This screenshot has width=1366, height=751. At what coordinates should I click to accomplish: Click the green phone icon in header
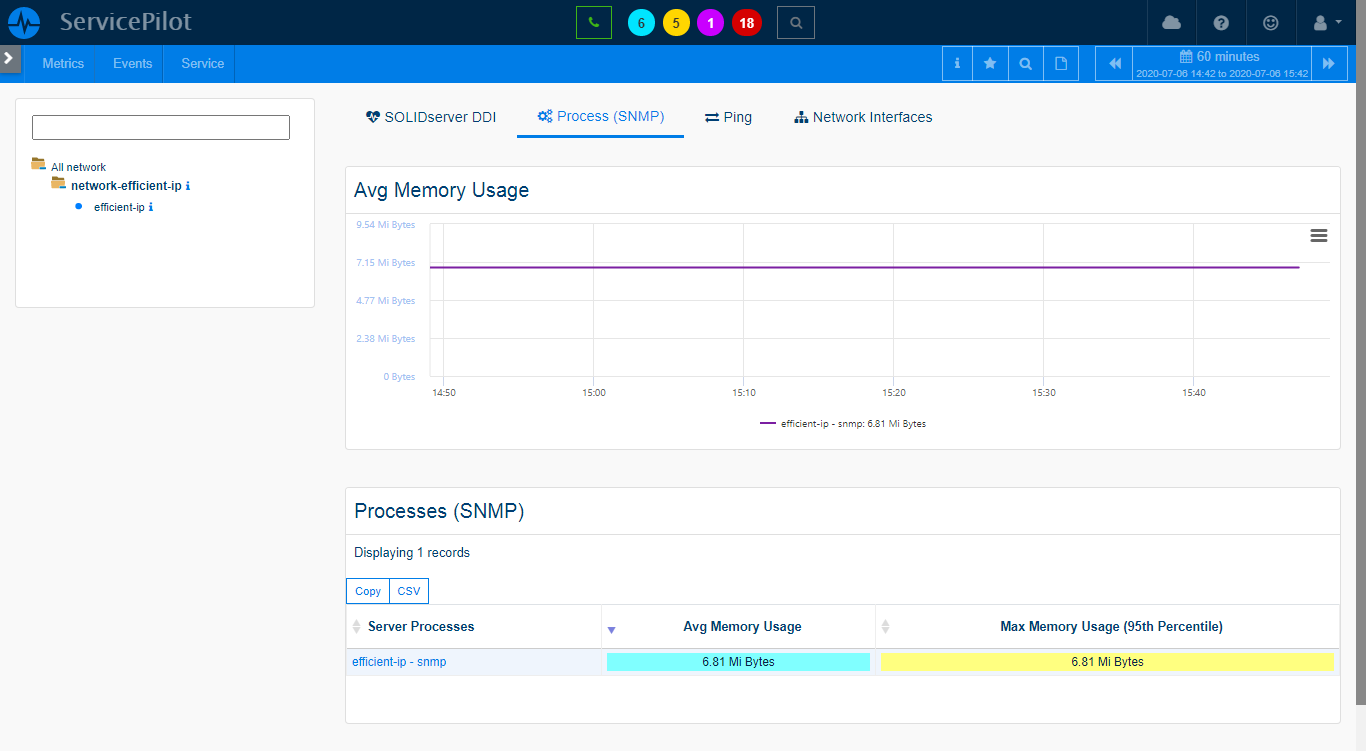[x=593, y=22]
